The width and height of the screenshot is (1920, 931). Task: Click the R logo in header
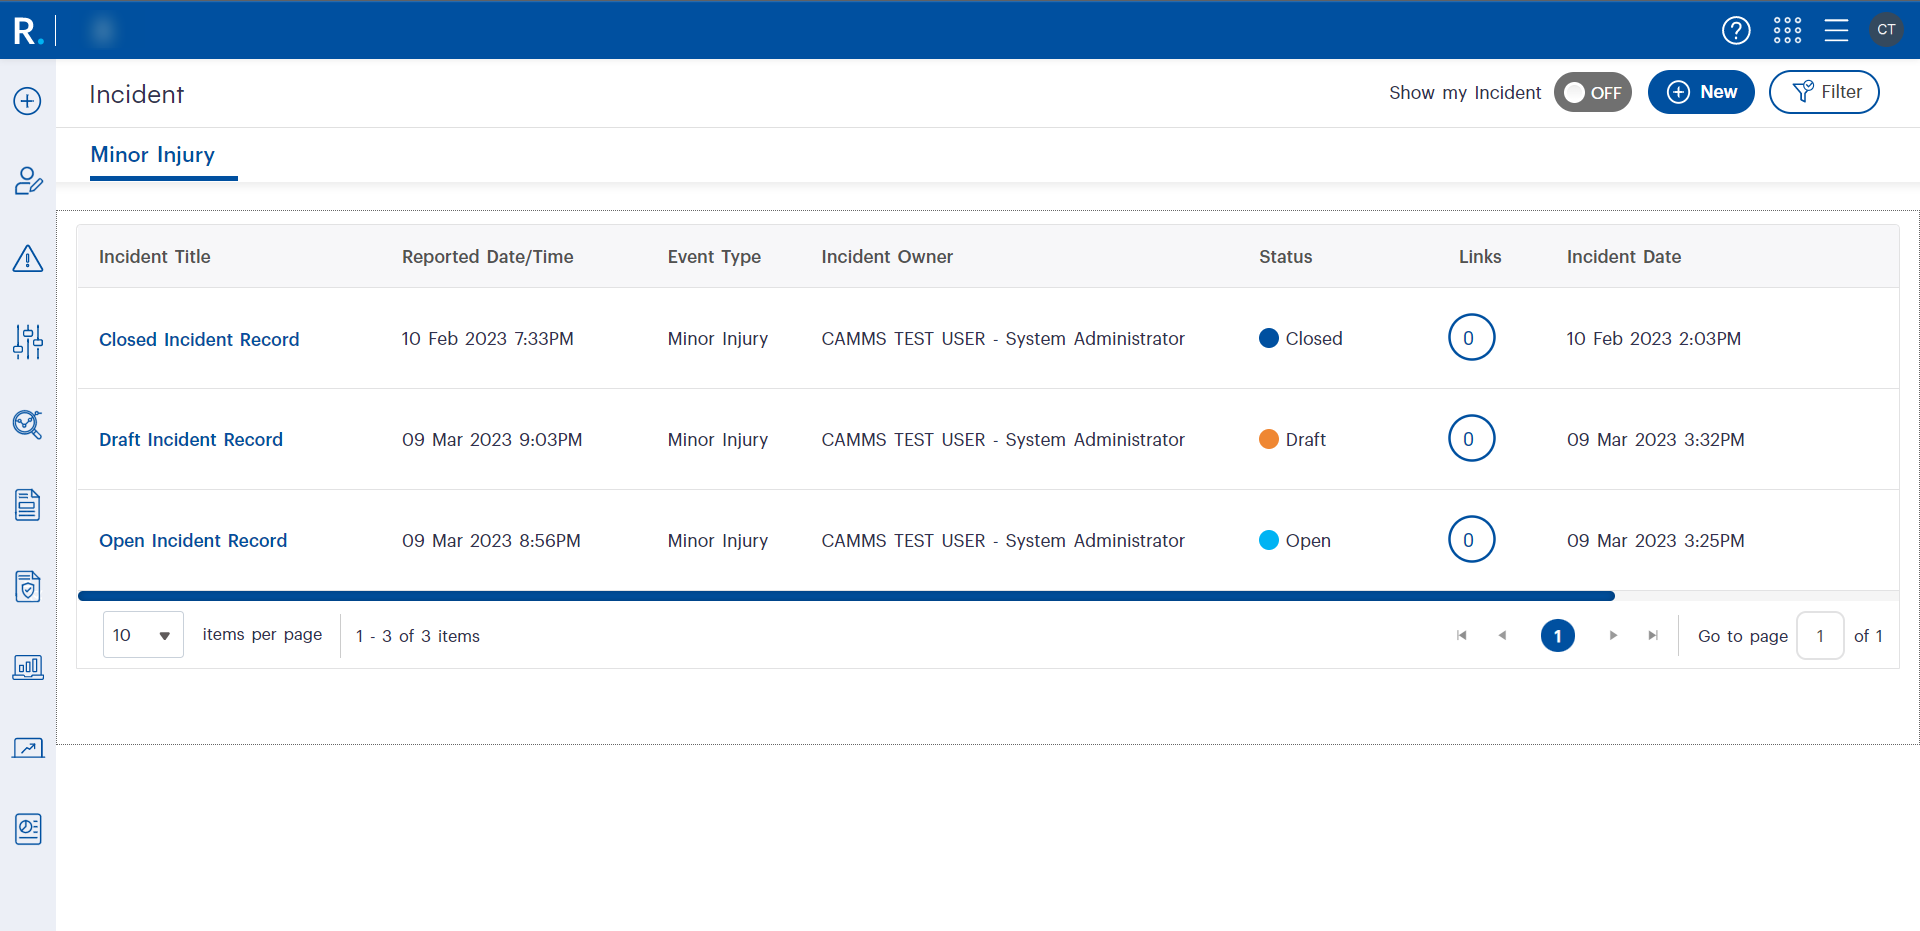[27, 31]
